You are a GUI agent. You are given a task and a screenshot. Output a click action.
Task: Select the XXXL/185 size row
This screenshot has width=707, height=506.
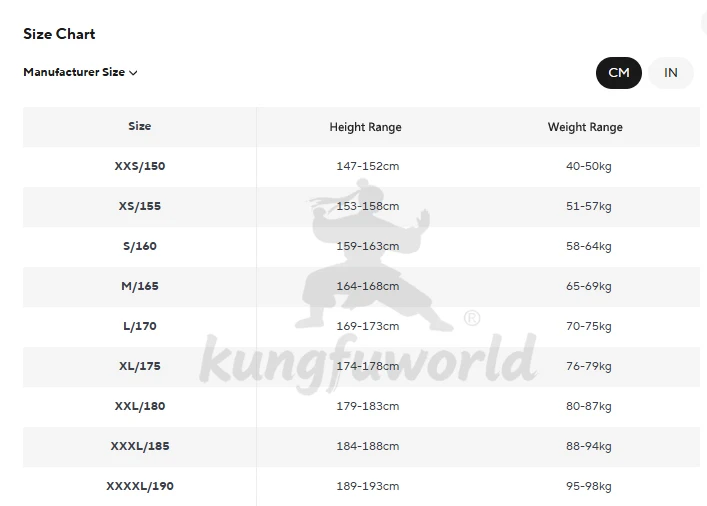(x=361, y=446)
